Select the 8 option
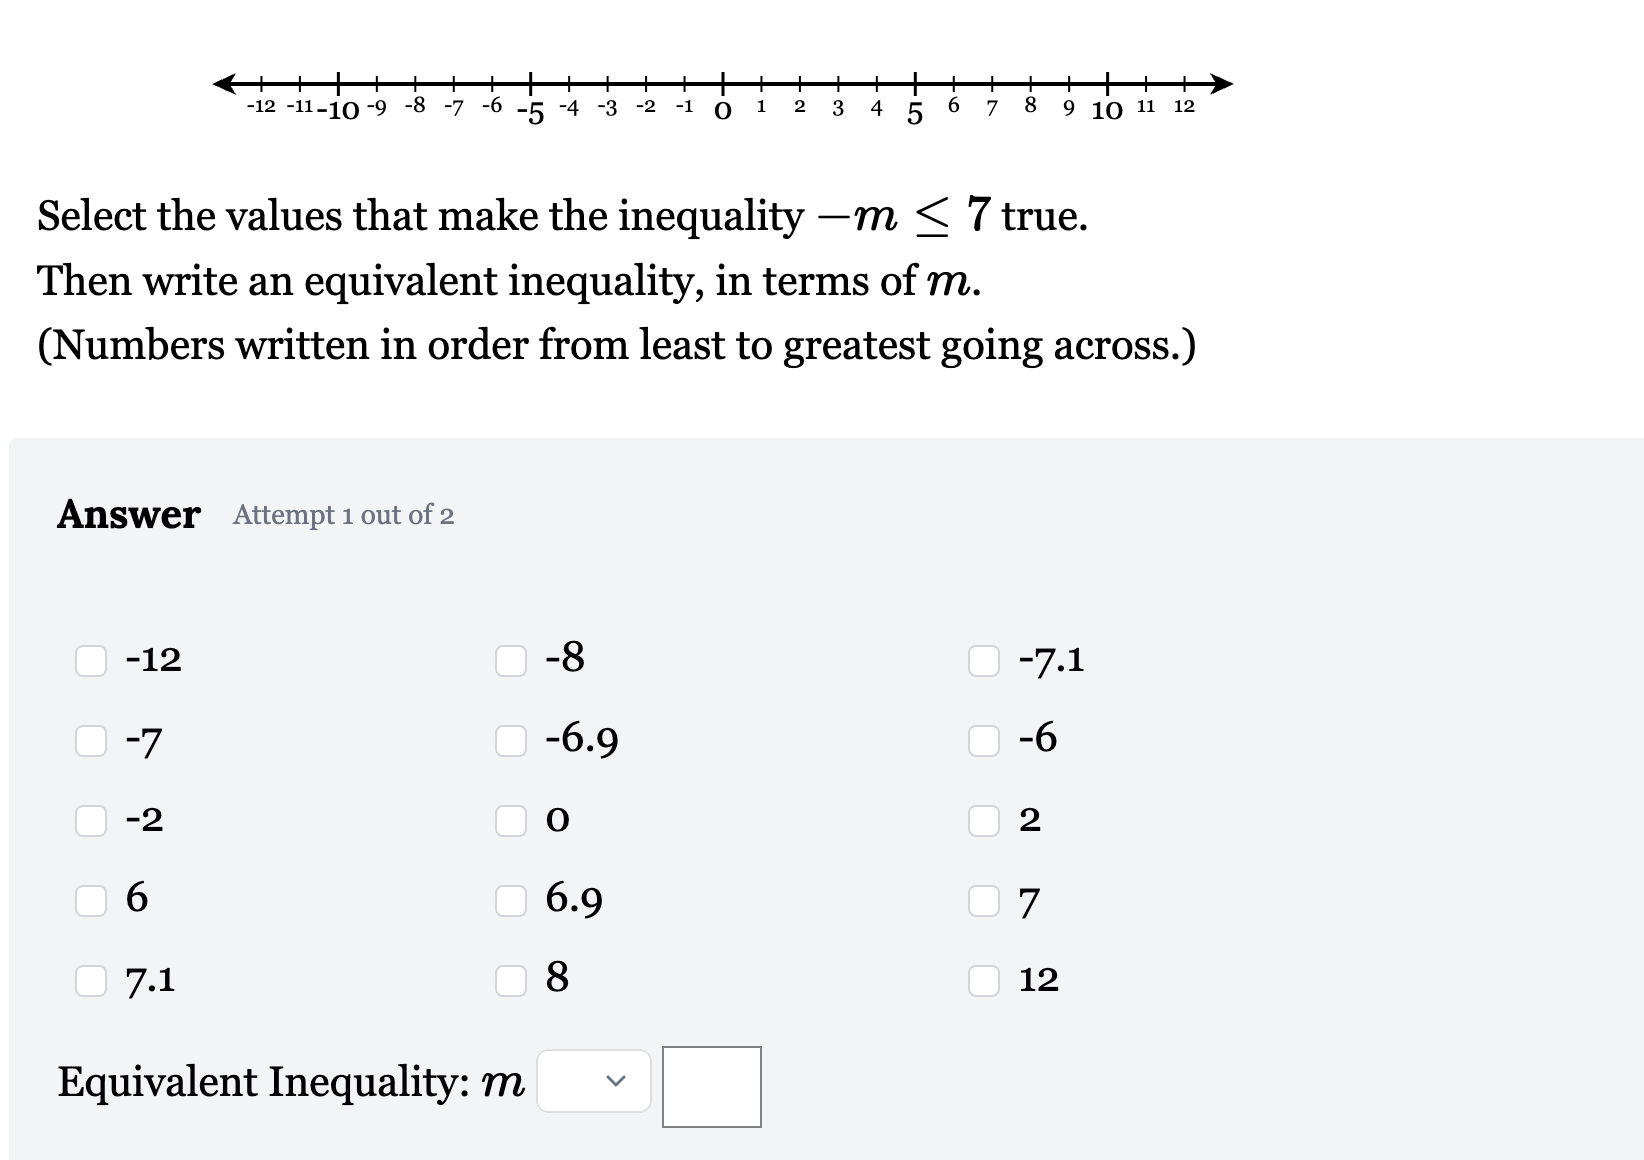This screenshot has width=1644, height=1160. coord(512,980)
